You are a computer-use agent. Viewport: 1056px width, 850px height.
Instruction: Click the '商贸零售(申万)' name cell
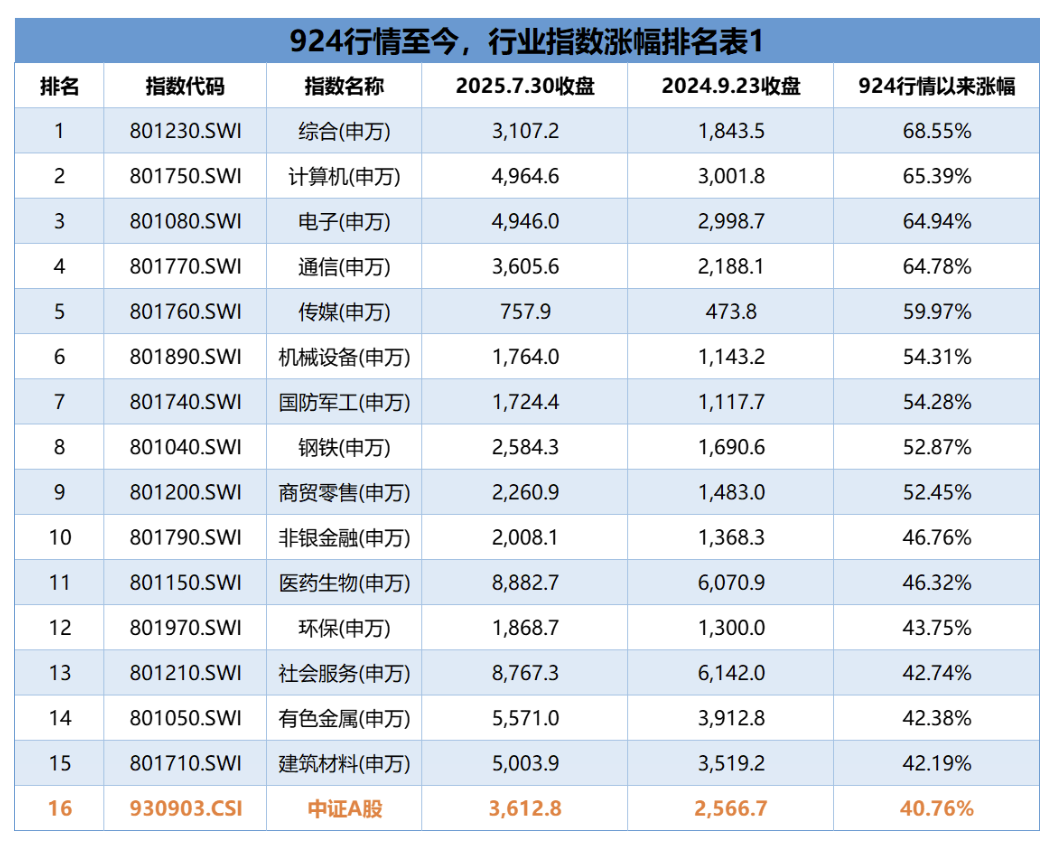point(344,492)
